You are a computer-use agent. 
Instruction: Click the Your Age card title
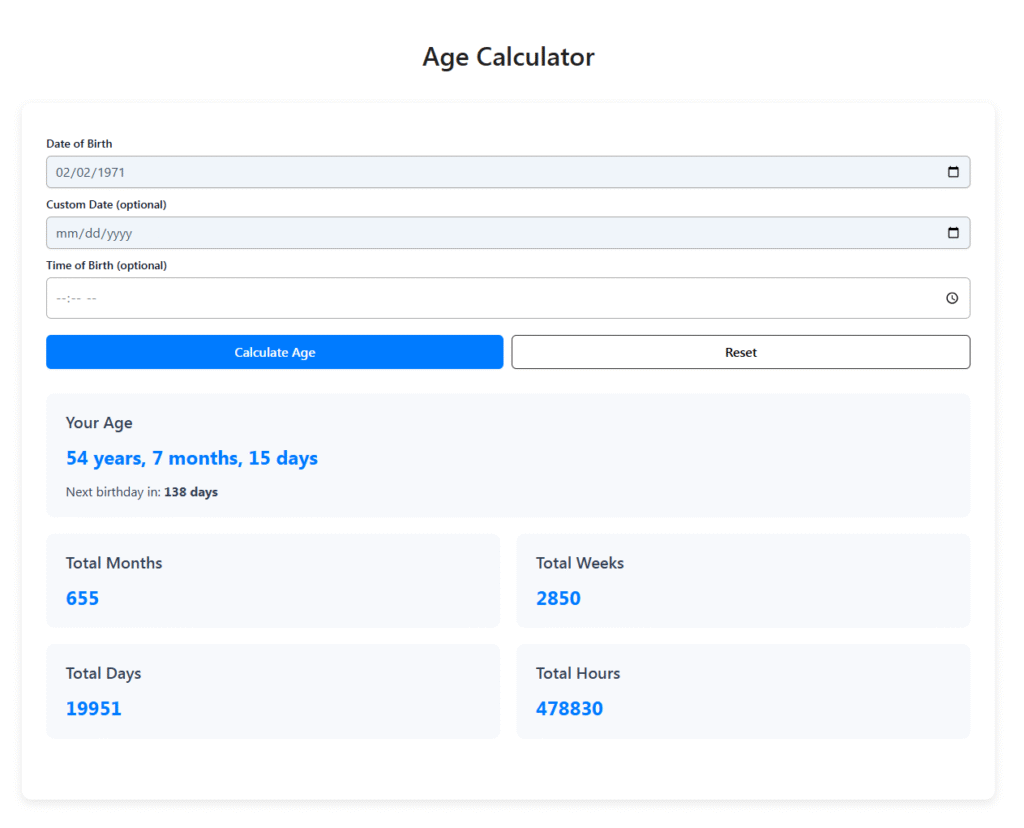[x=99, y=423]
